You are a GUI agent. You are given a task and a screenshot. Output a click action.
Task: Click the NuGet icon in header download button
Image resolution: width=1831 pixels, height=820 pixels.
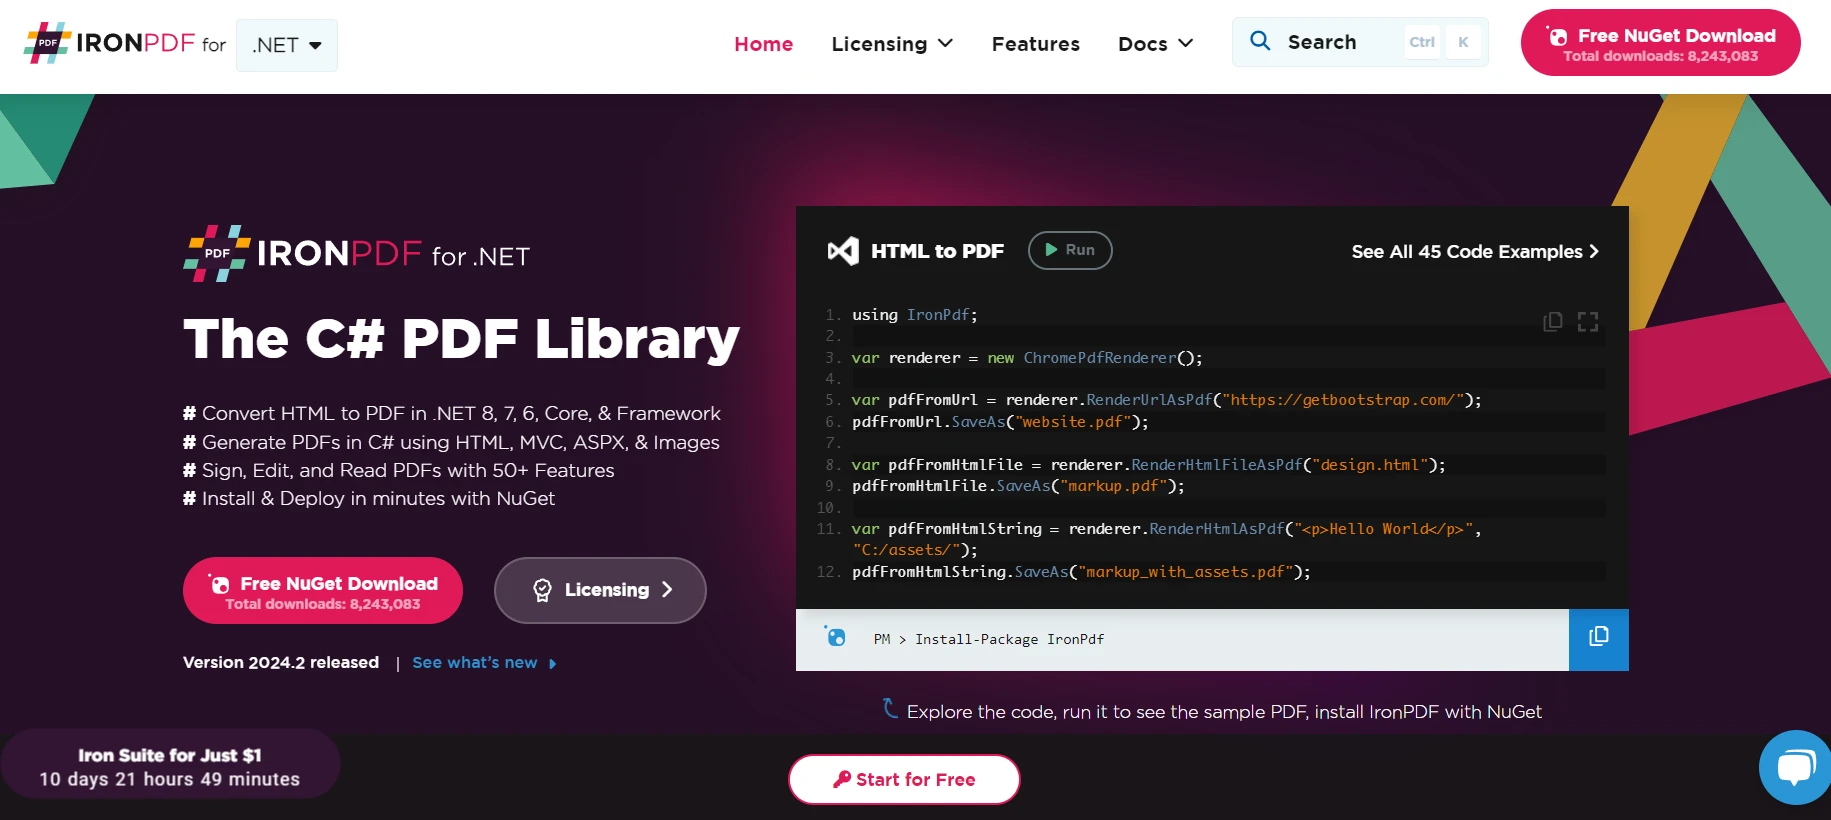pyautogui.click(x=1557, y=36)
